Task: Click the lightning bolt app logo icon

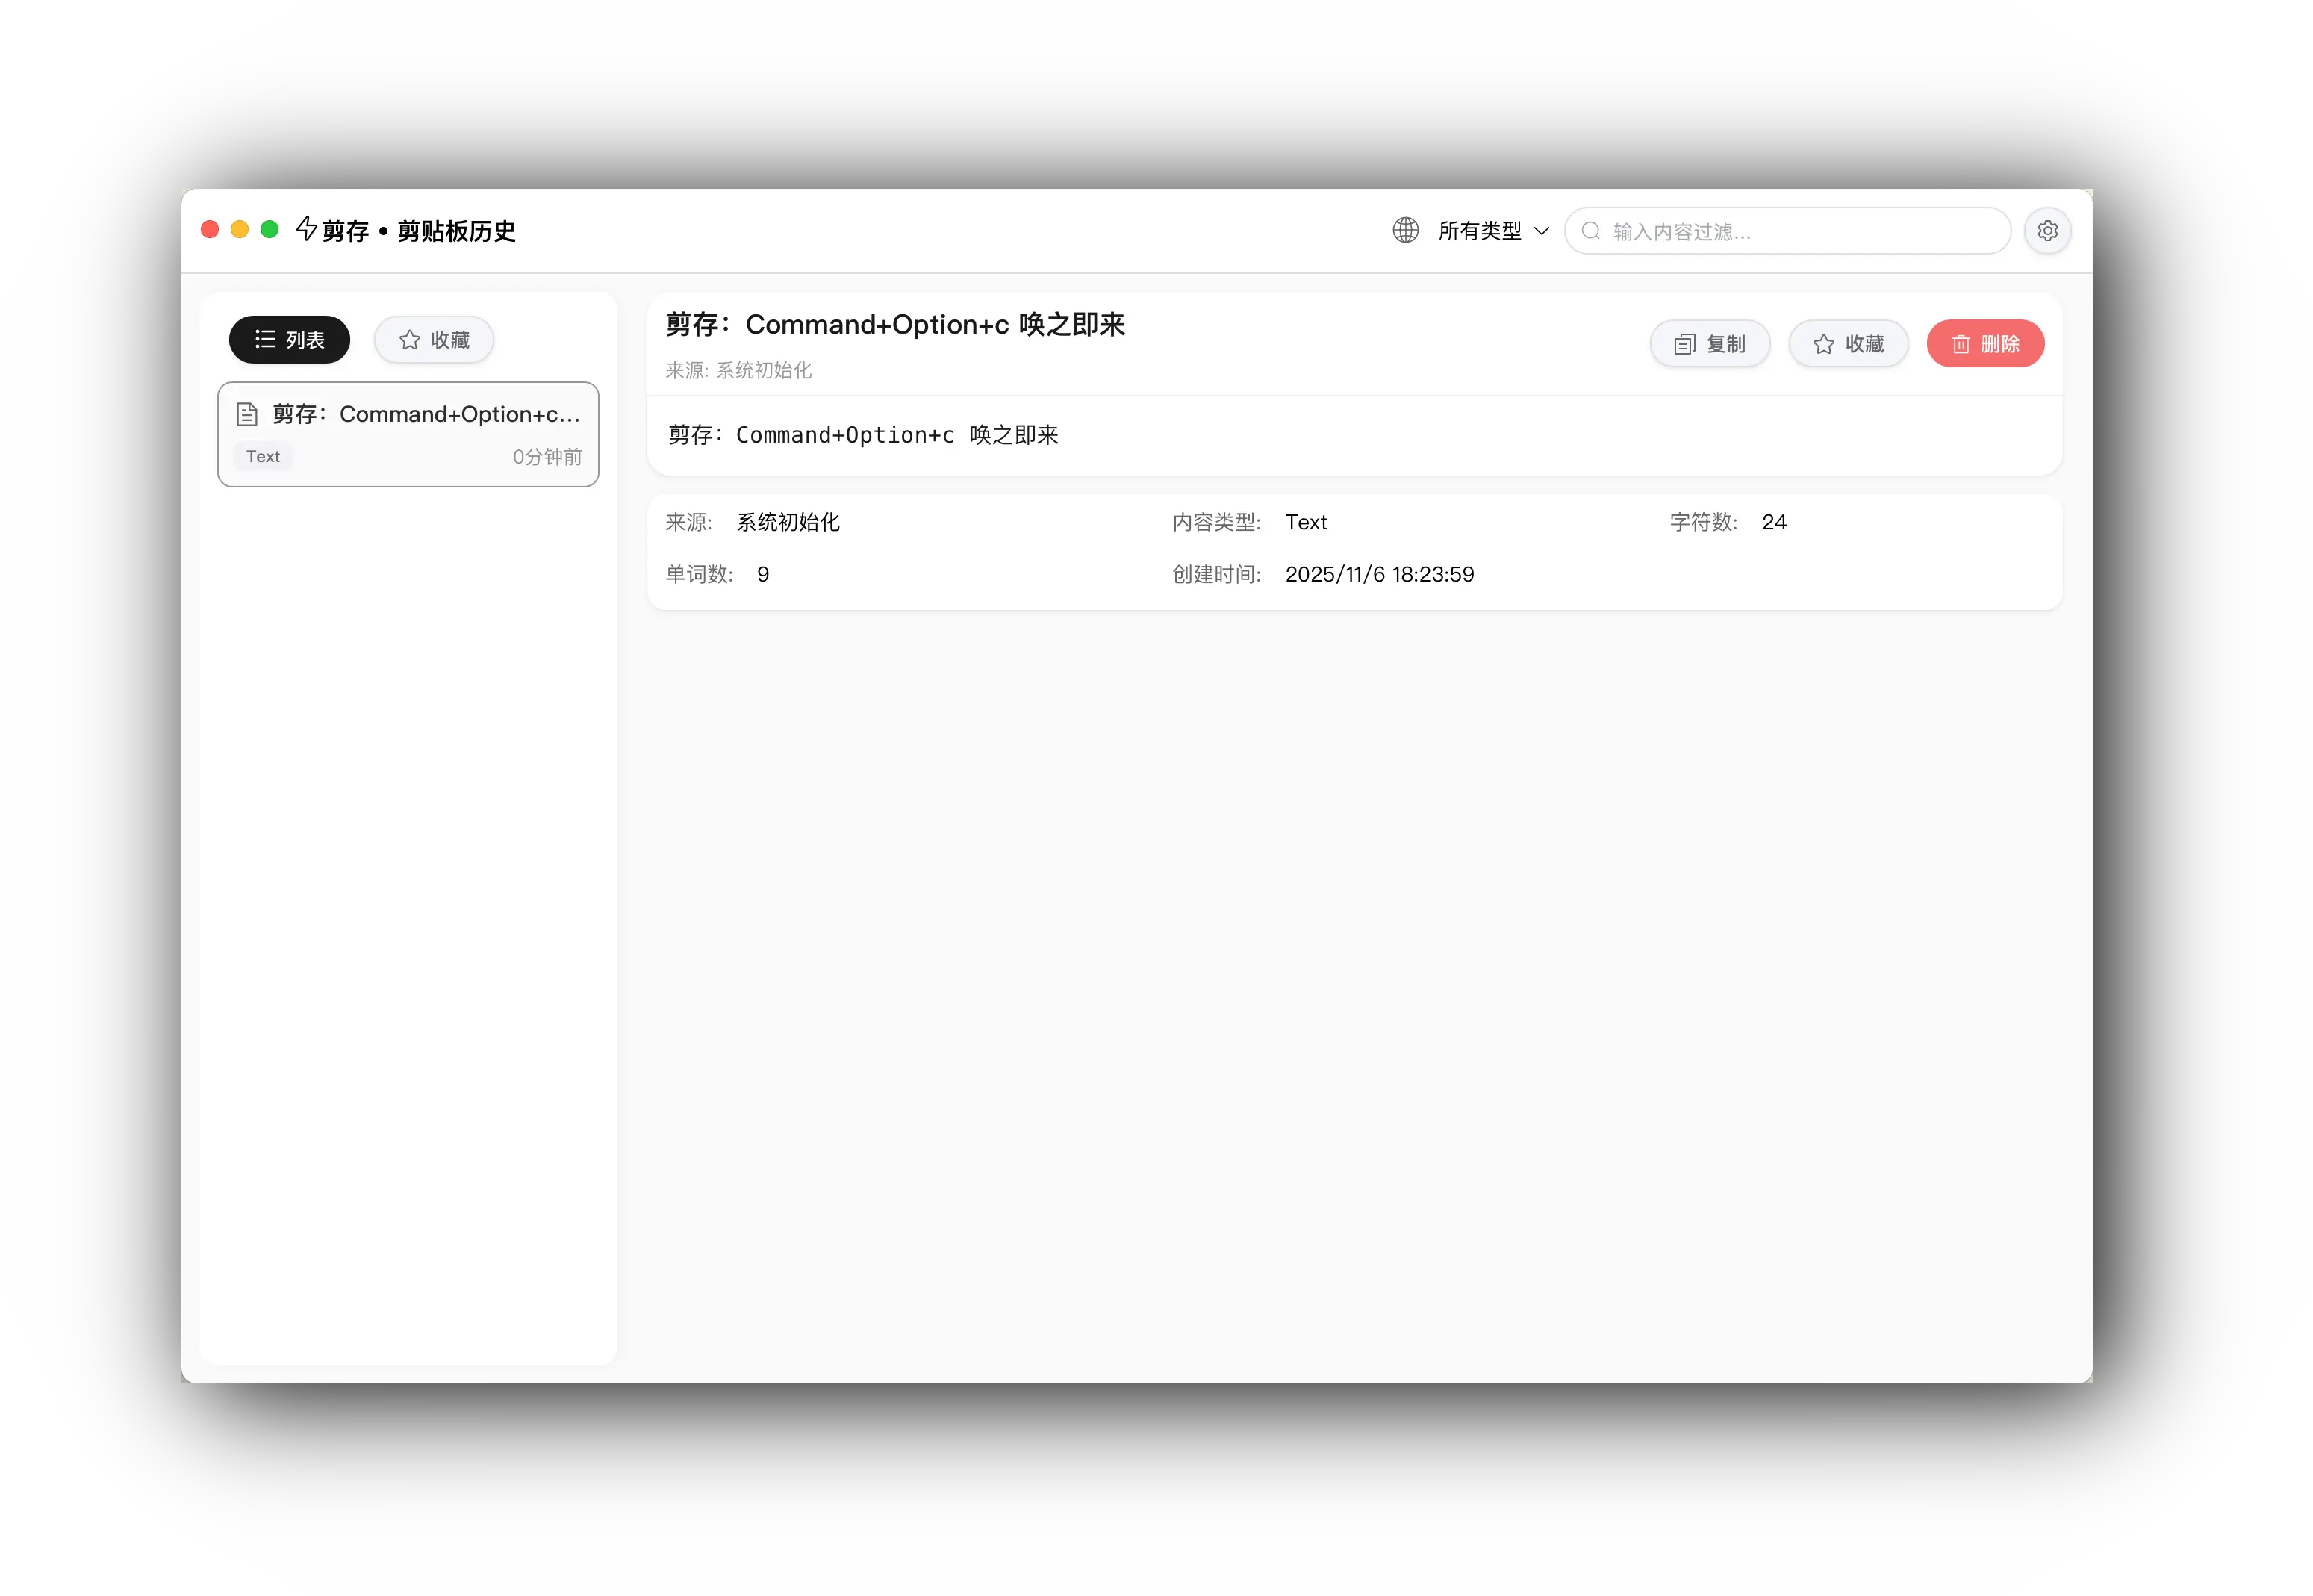Action: 305,230
